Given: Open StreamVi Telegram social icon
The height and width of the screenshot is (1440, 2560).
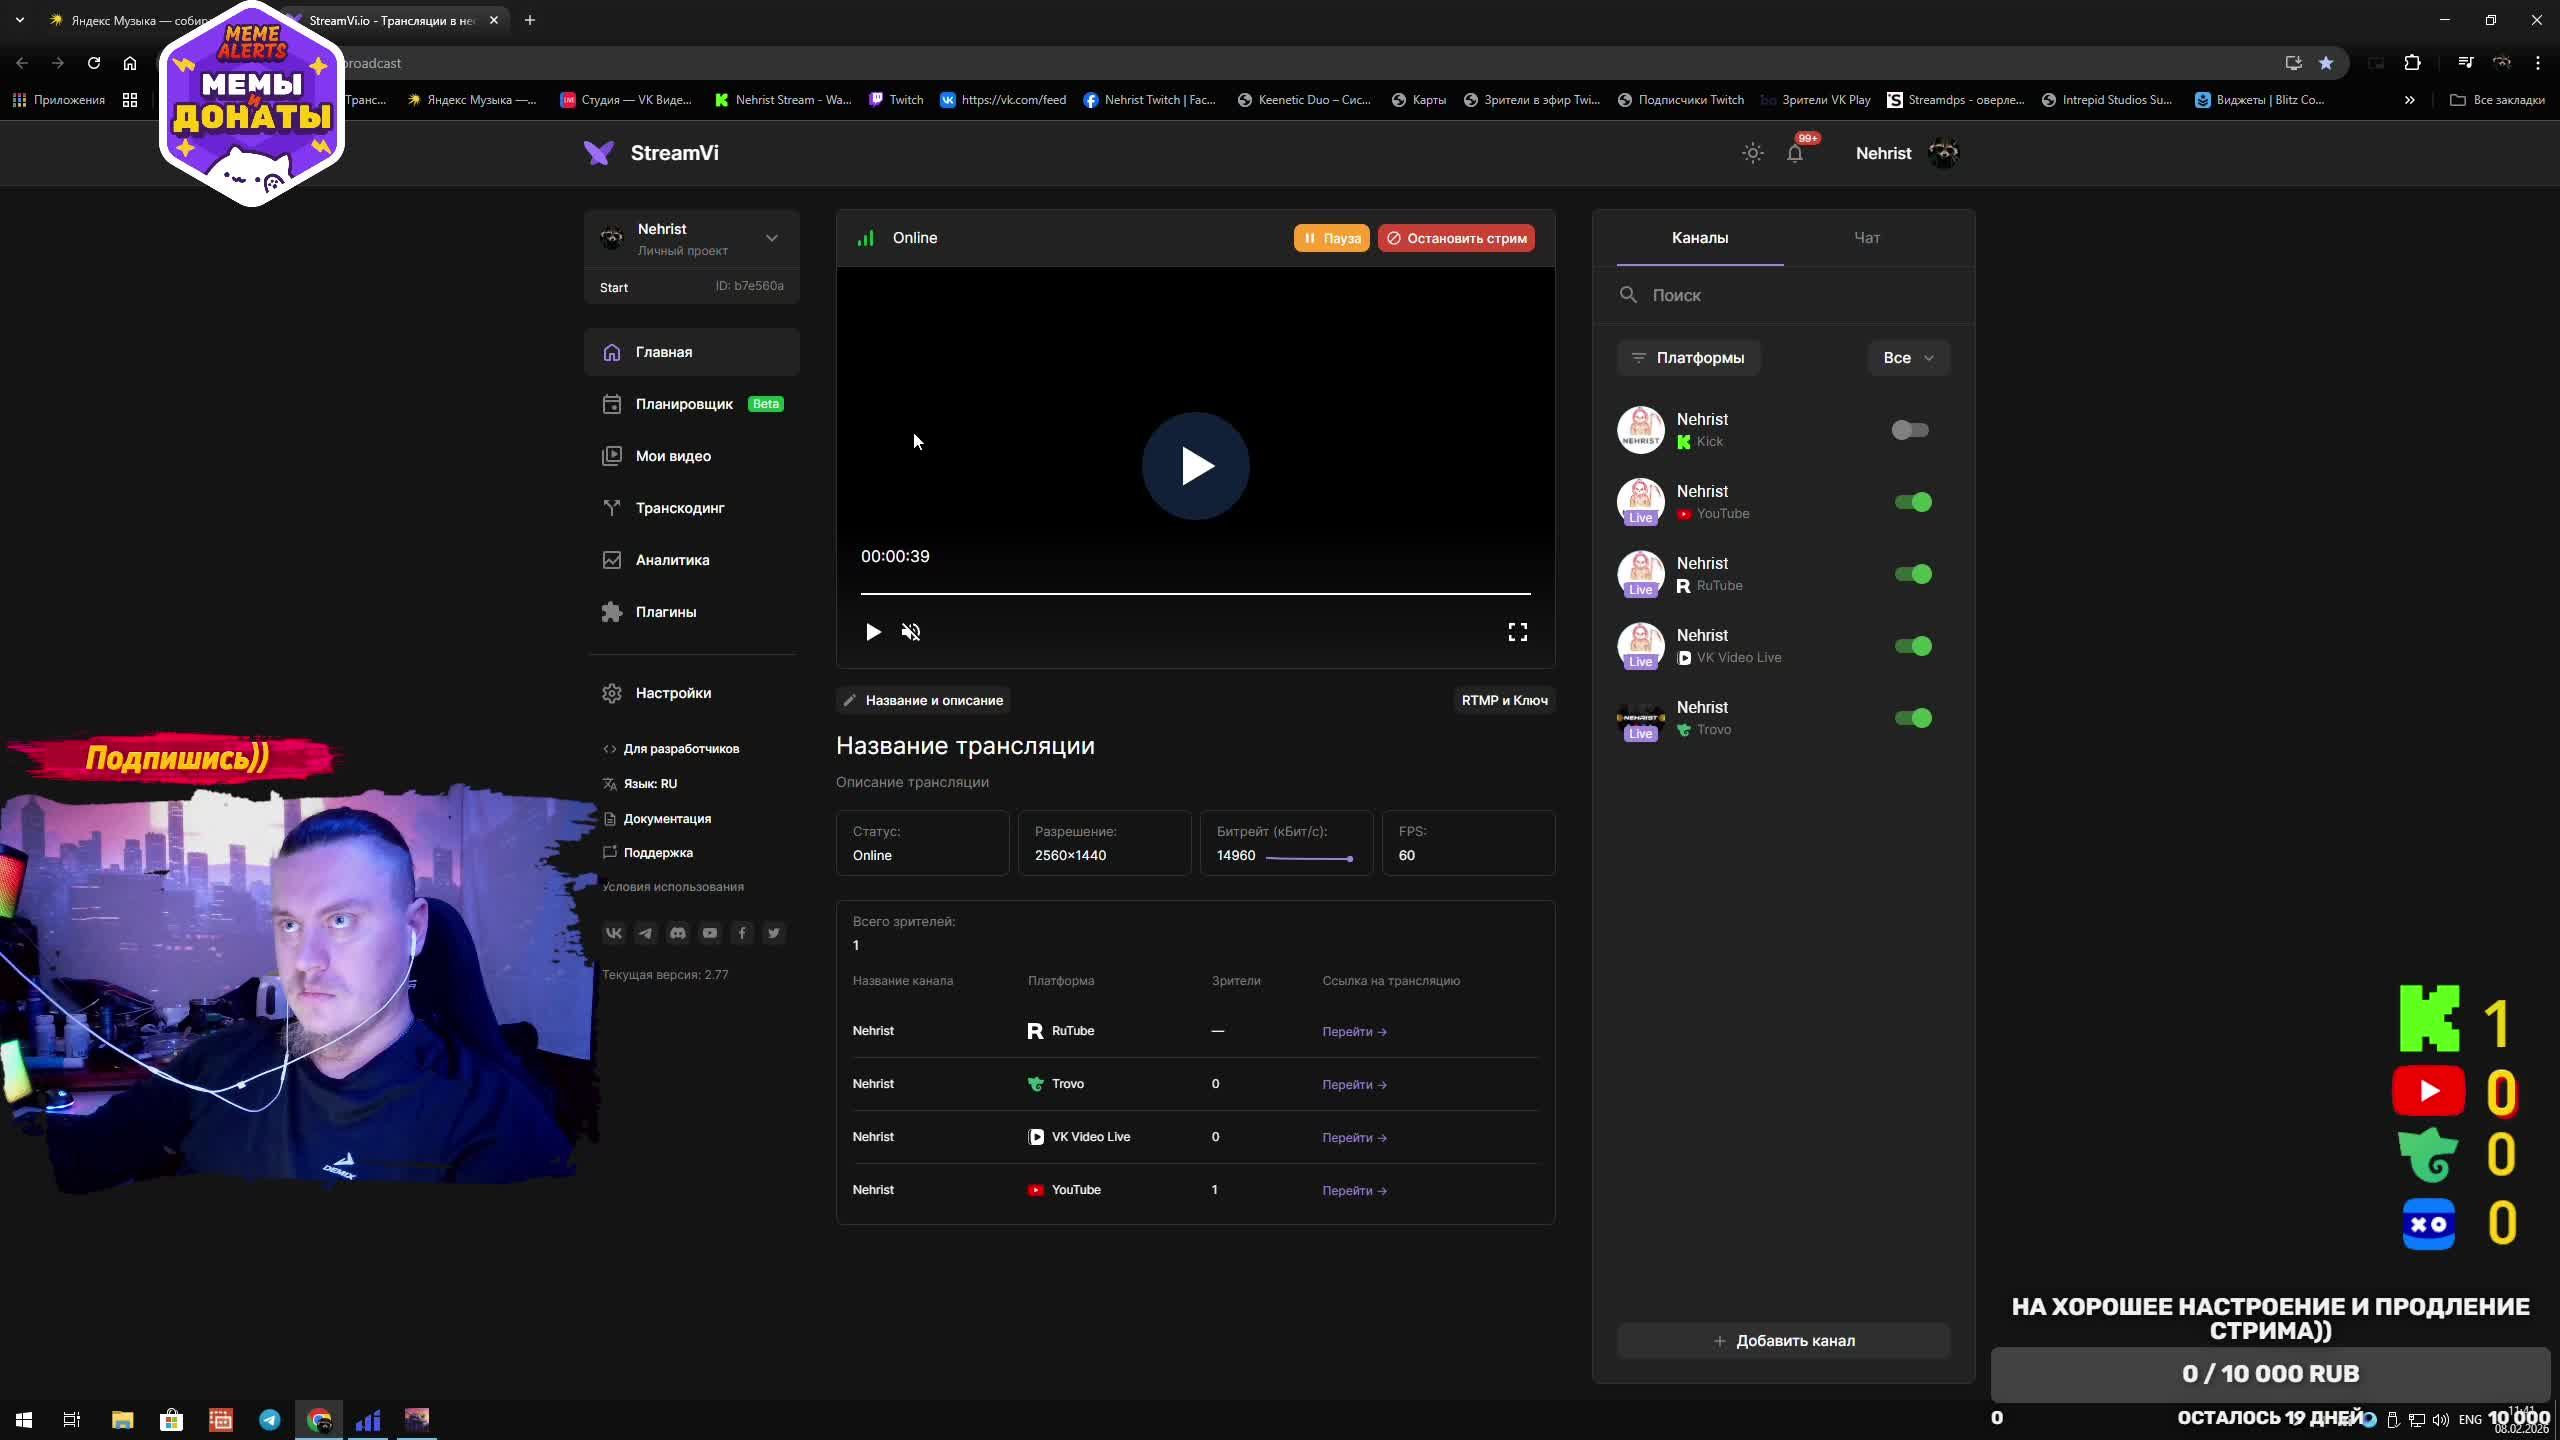Looking at the screenshot, I should pyautogui.click(x=646, y=933).
